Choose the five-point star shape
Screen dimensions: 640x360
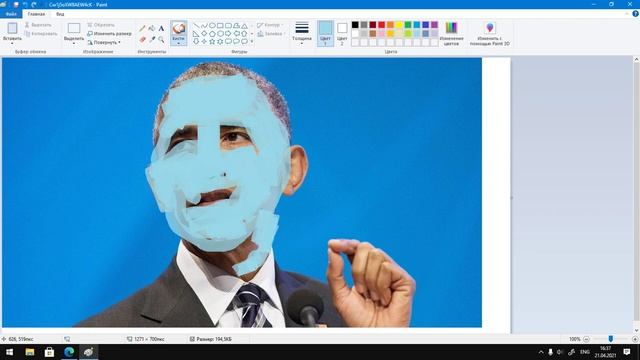tap(212, 41)
